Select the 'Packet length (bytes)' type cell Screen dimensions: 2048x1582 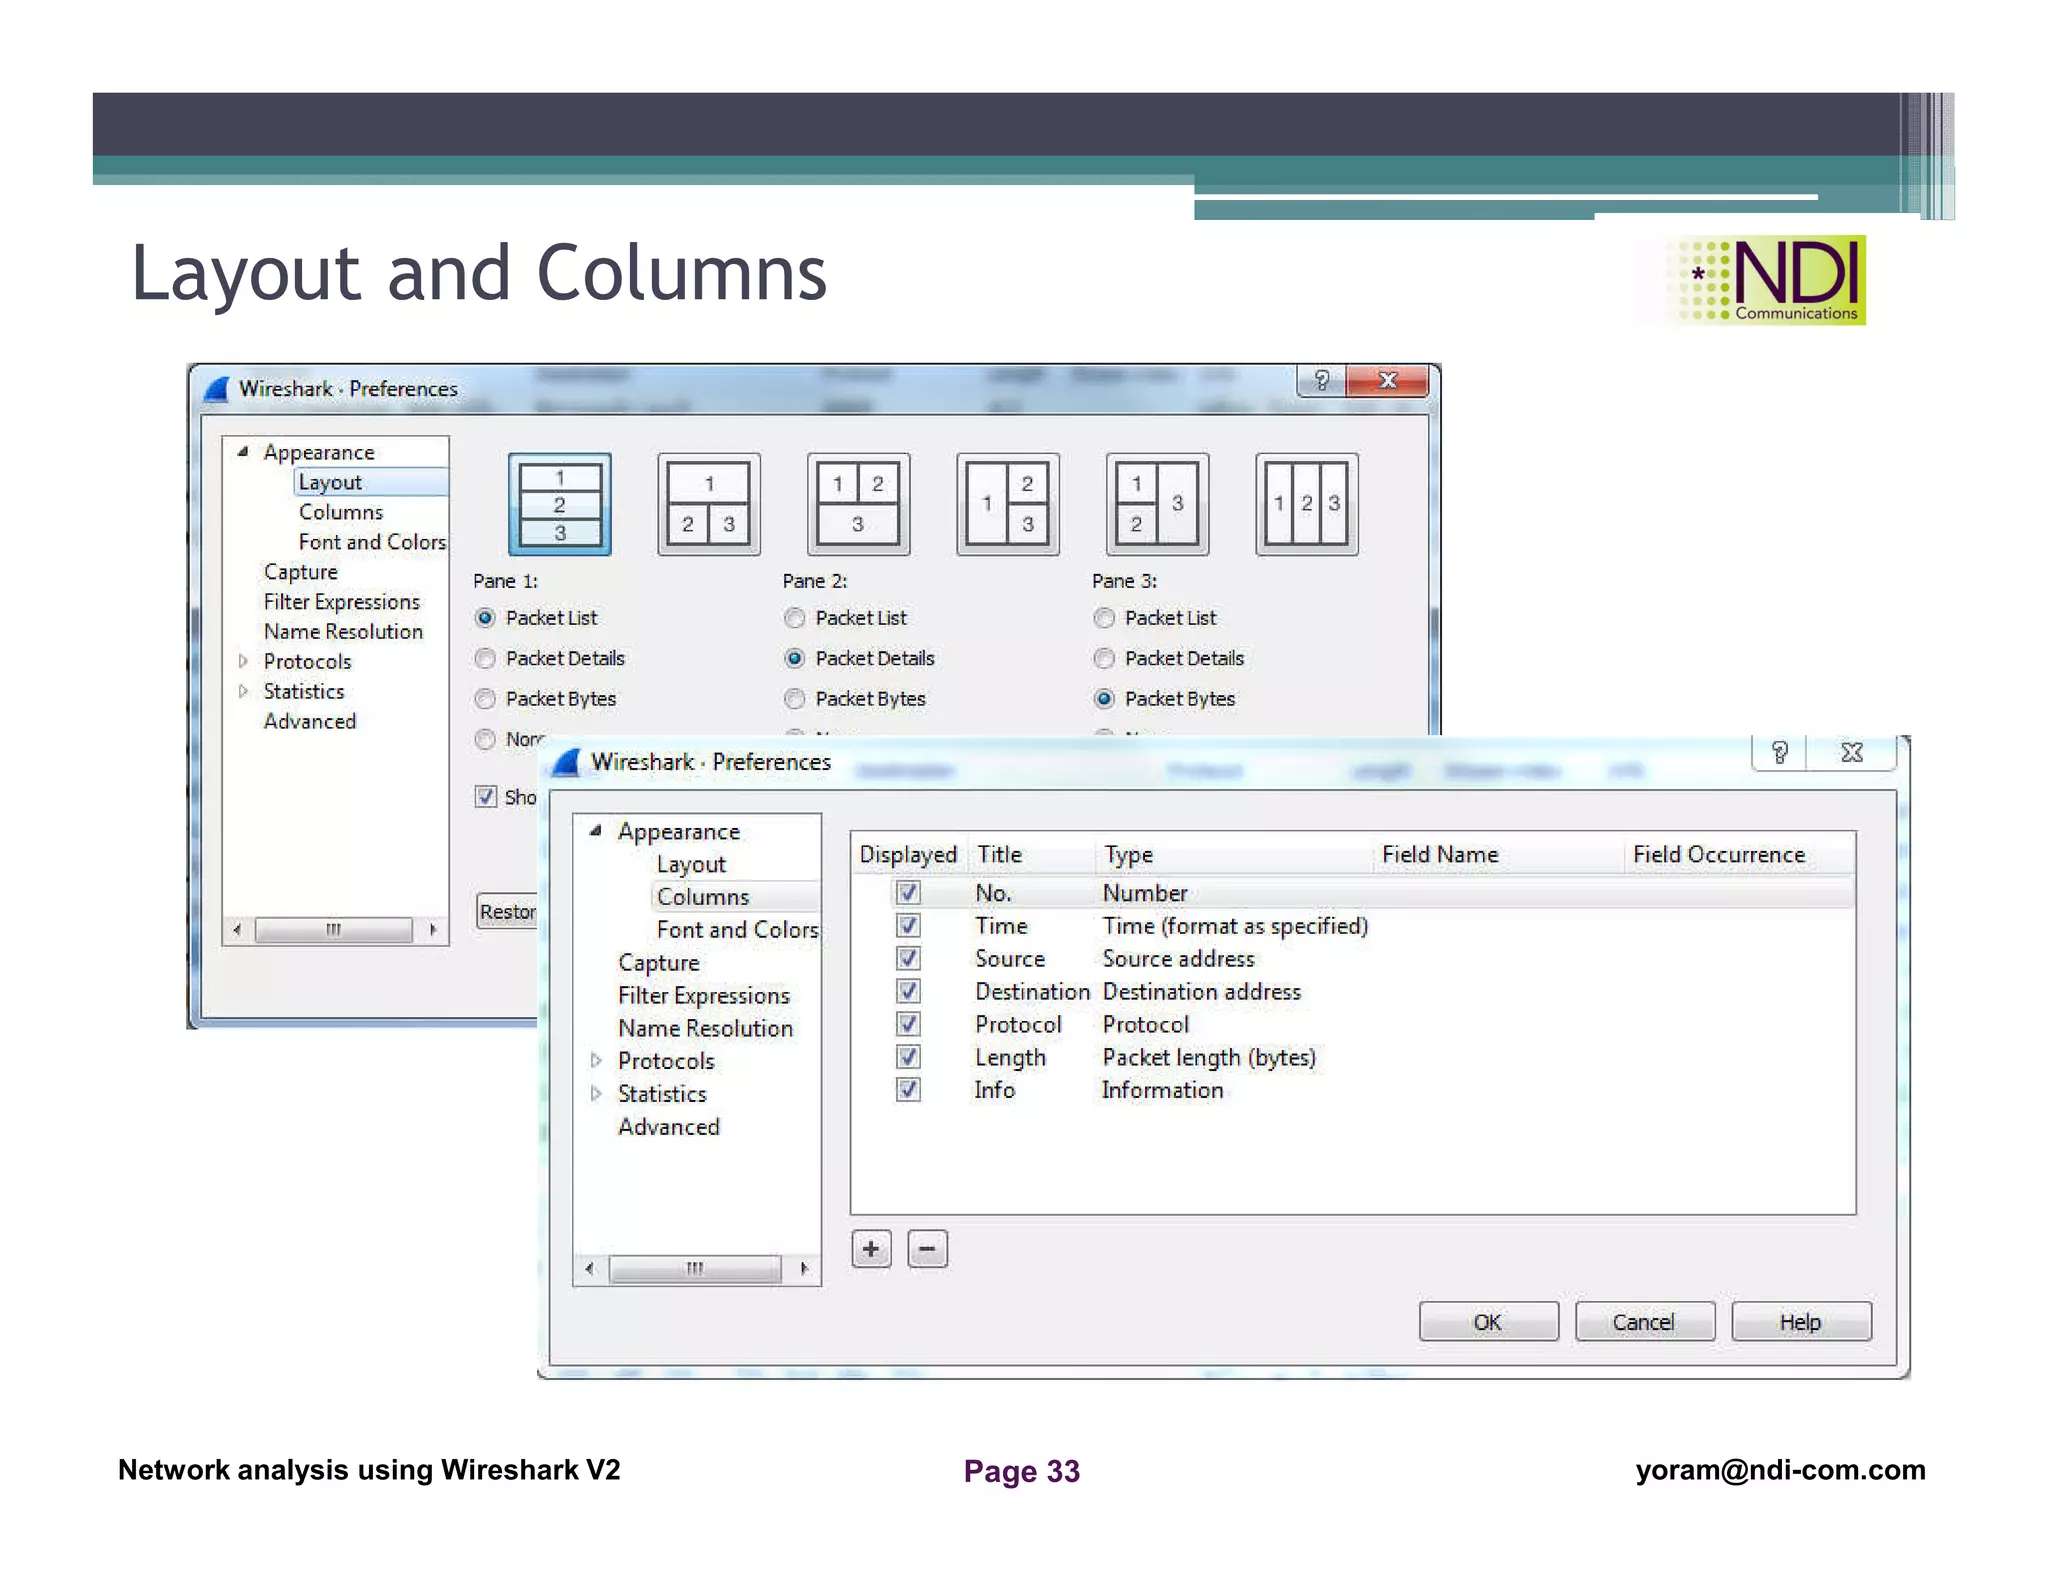[x=1208, y=1057]
